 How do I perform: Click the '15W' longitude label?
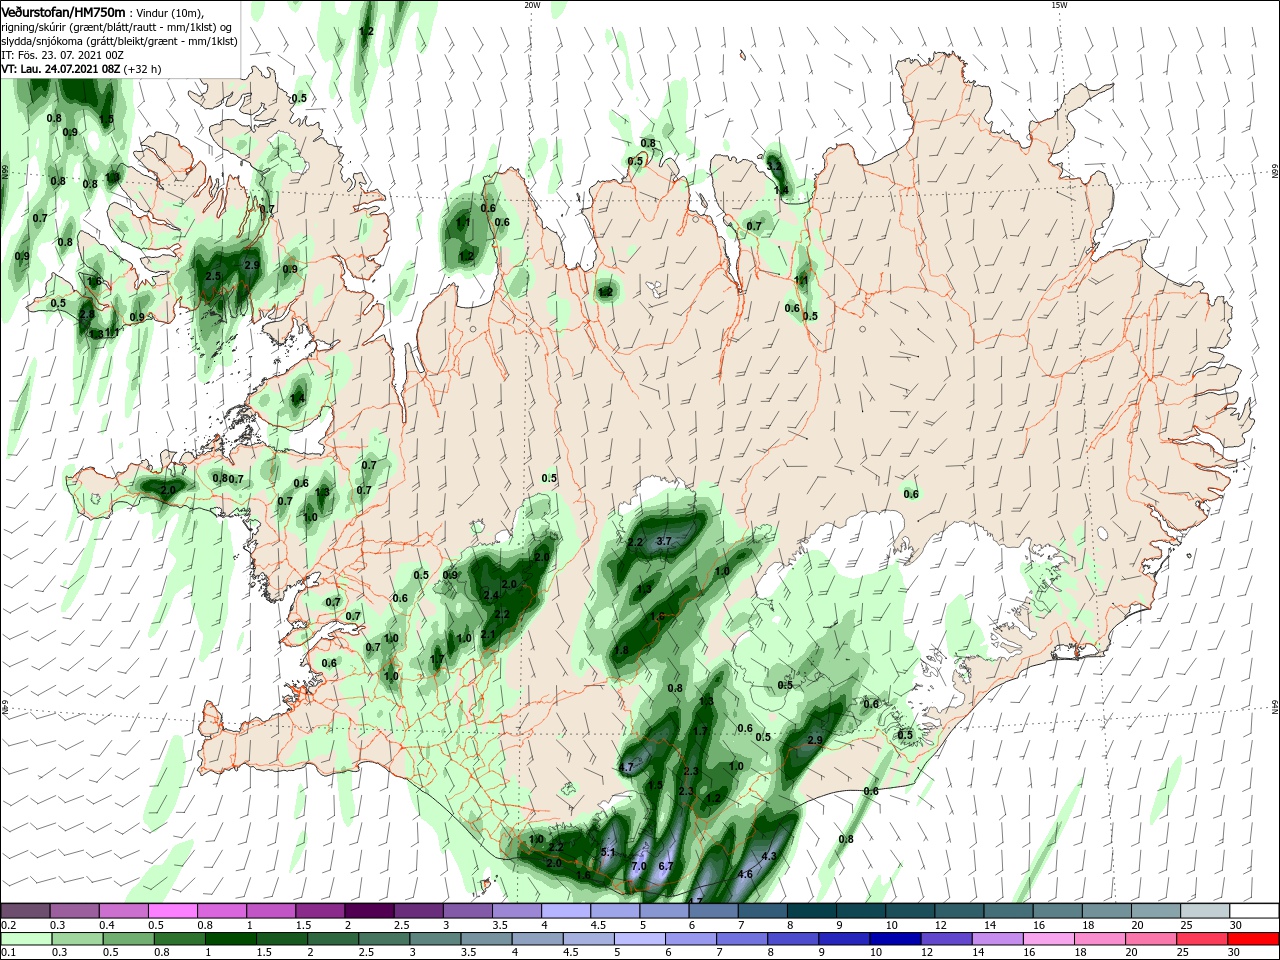click(x=1059, y=5)
